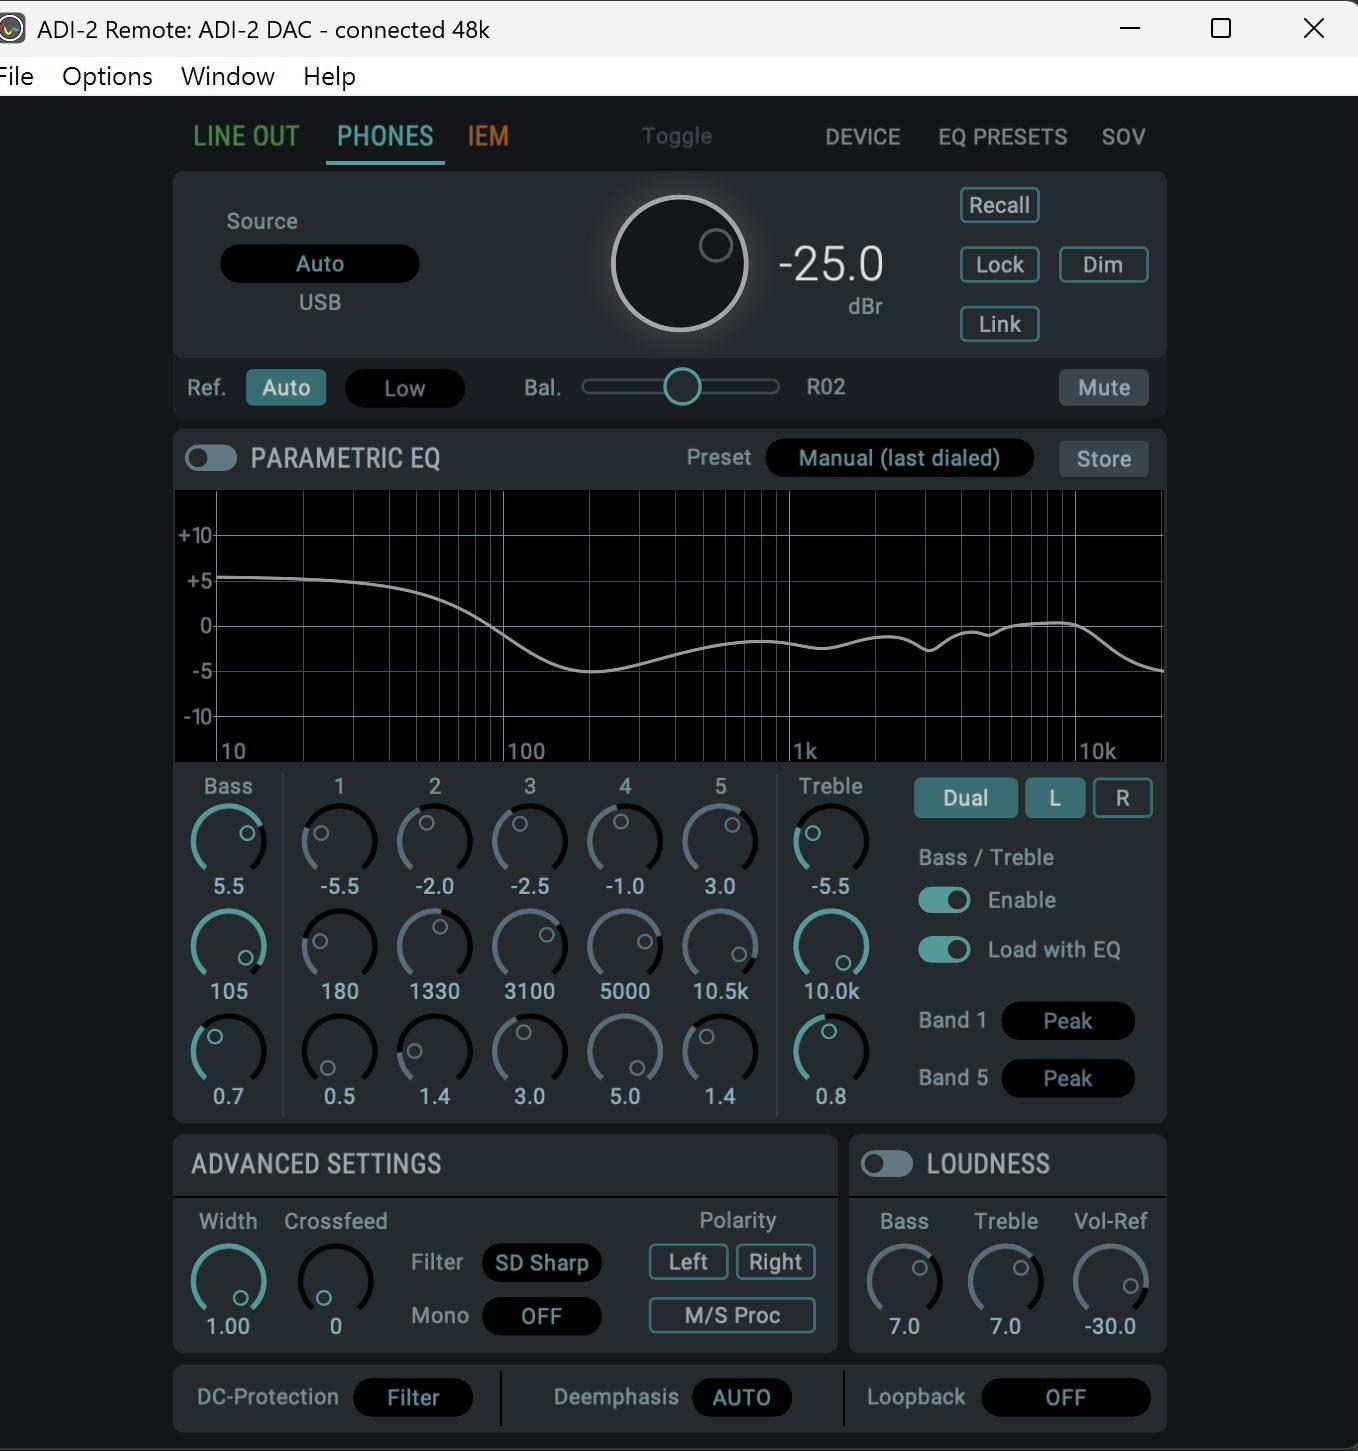Click the Bass Q knob at 0.7
Viewport: 1358px width, 1451px height.
point(229,1050)
